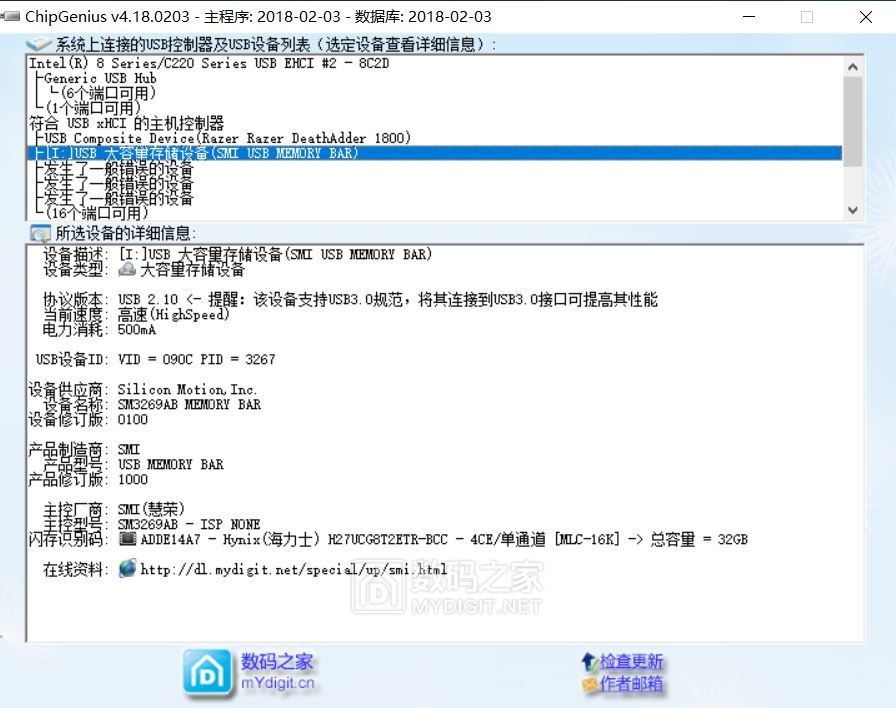Viewport: 896px width, 708px height.
Task: Click the USB device list header icon
Action: tap(39, 44)
